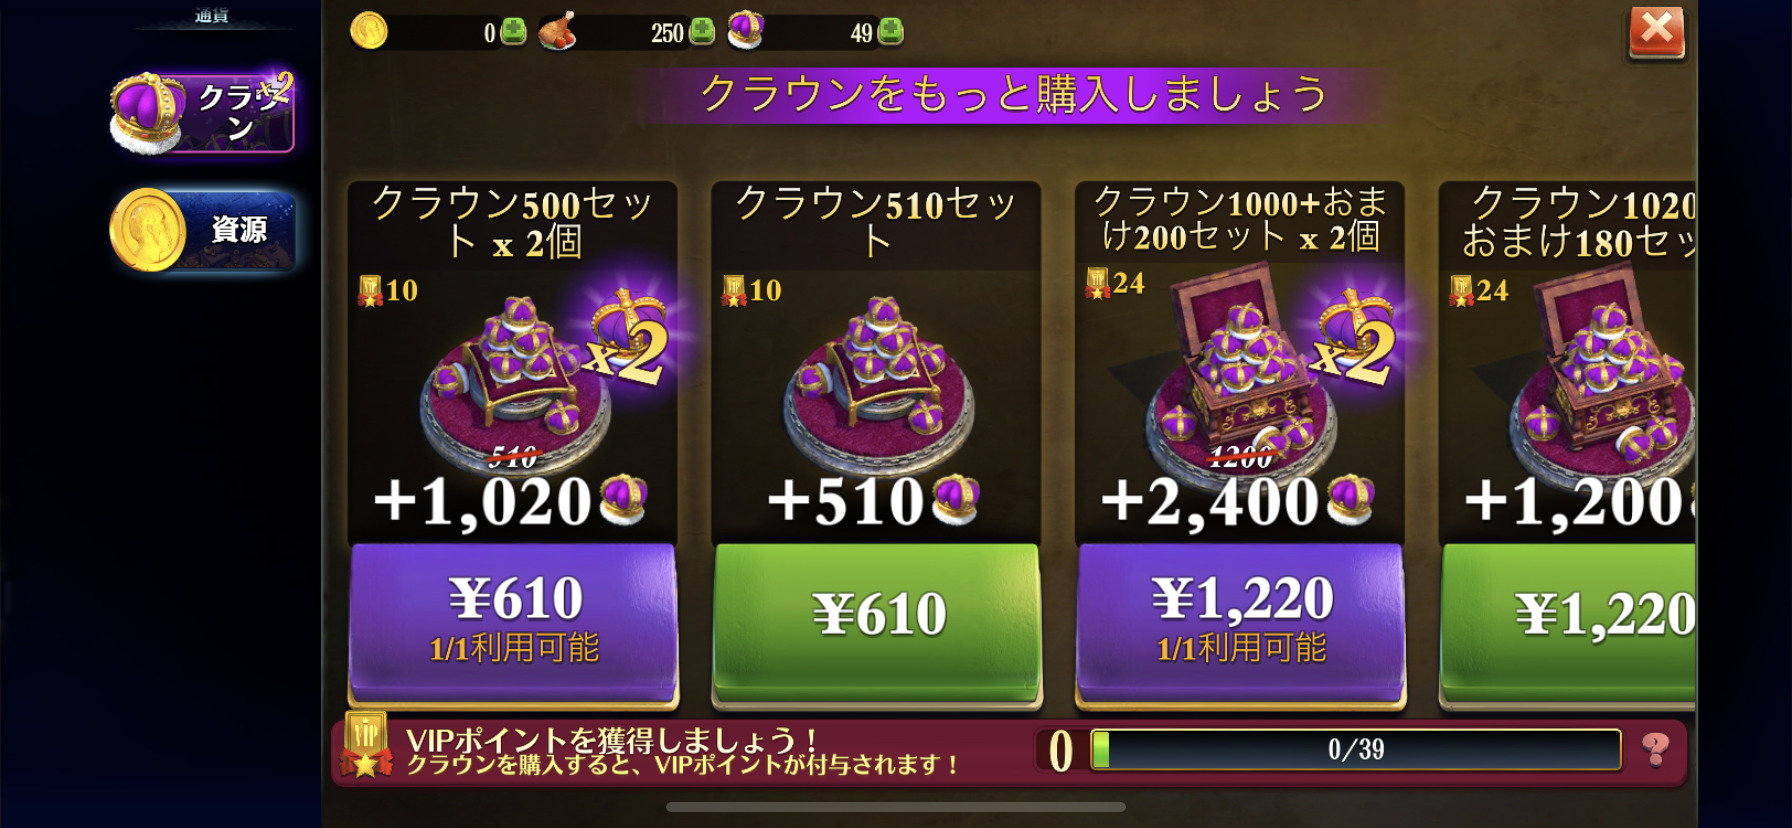Tap the green plus next to crowns
Viewport: 1792px width, 828px height.
pos(890,32)
